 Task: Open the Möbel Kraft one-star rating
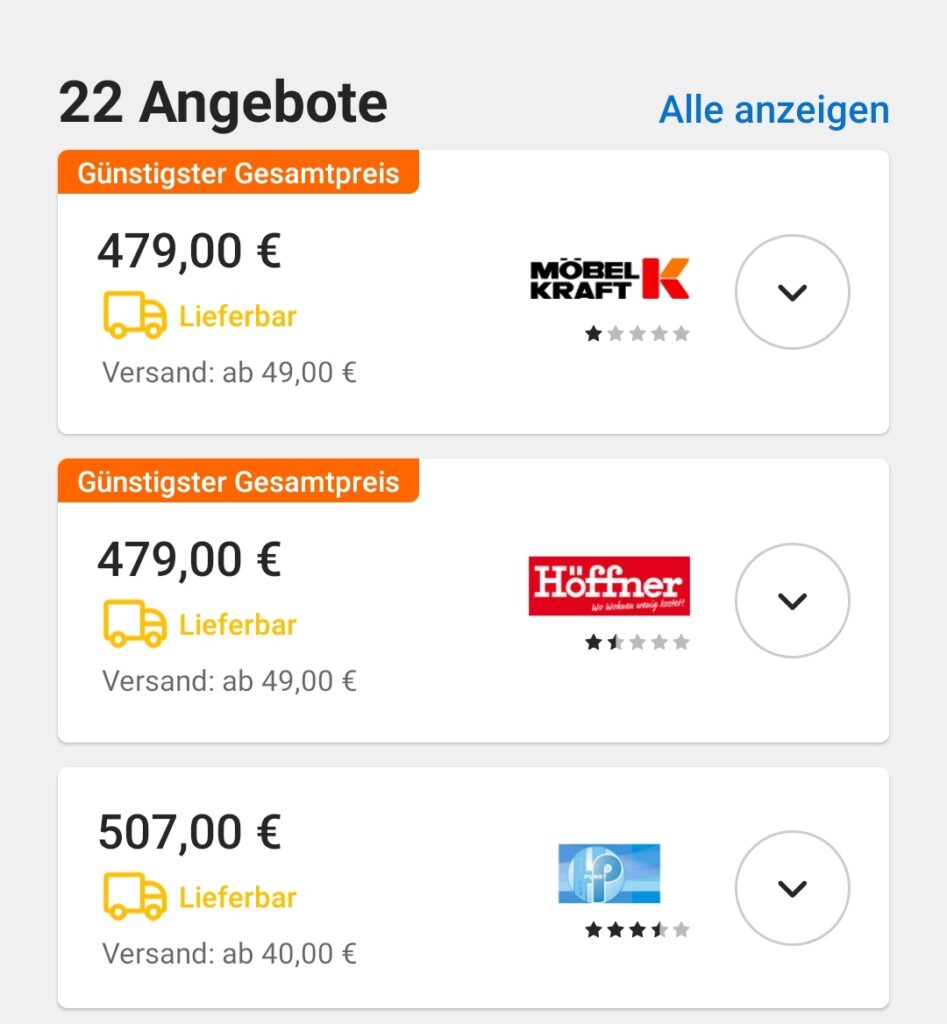[x=637, y=334]
